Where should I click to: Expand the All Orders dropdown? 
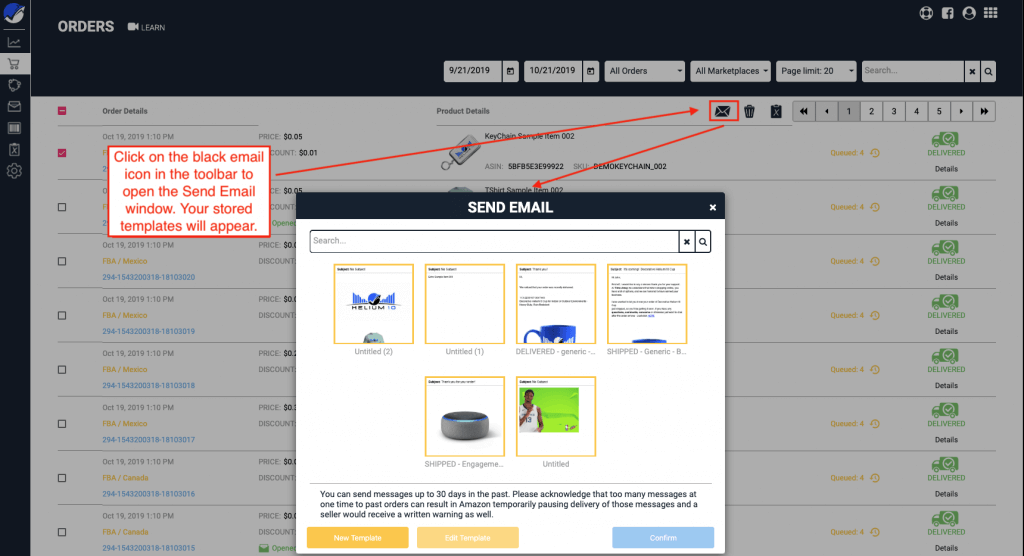point(645,71)
